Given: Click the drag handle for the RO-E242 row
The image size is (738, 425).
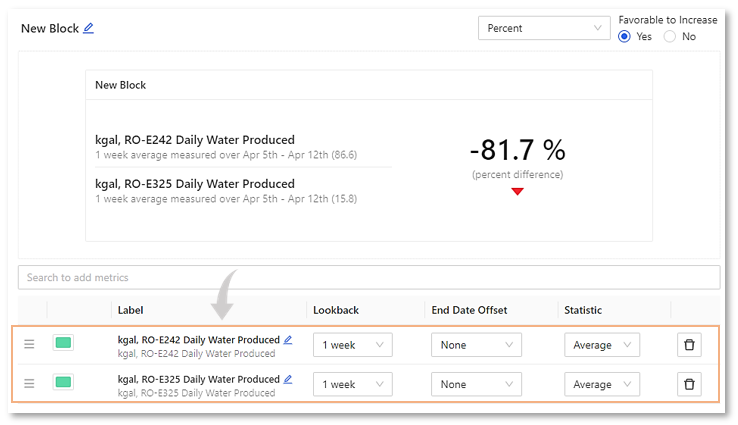Looking at the screenshot, I should [x=29, y=344].
